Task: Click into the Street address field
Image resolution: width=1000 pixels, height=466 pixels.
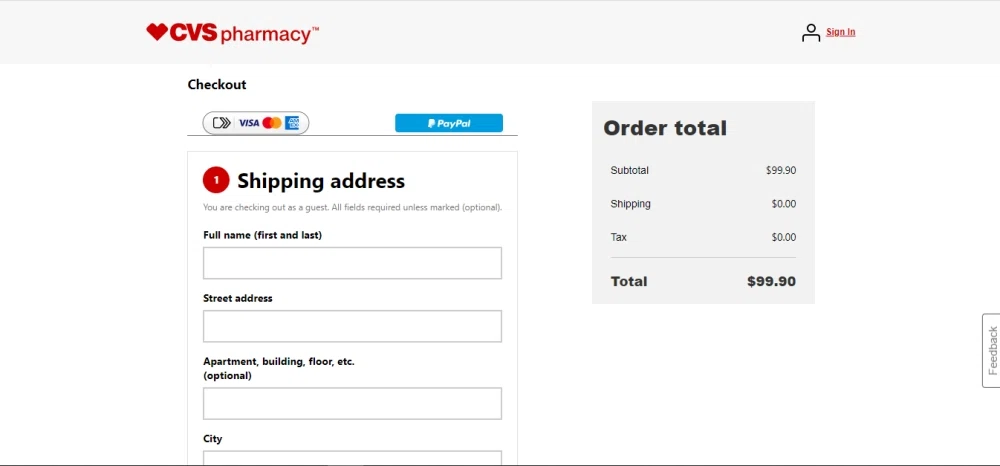Action: click(x=352, y=326)
